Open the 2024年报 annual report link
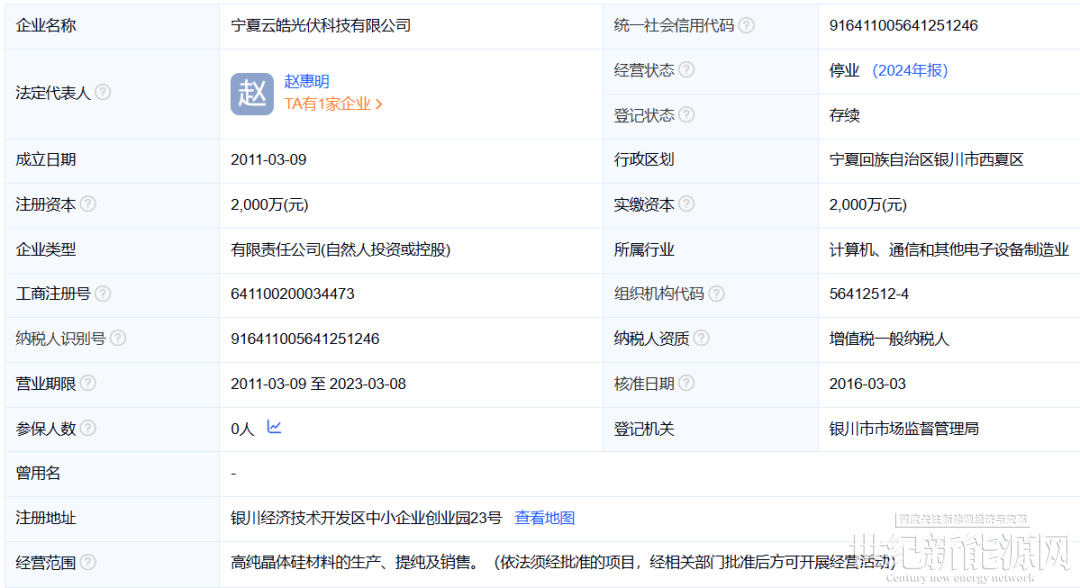The width and height of the screenshot is (1080, 588). pyautogui.click(x=909, y=70)
